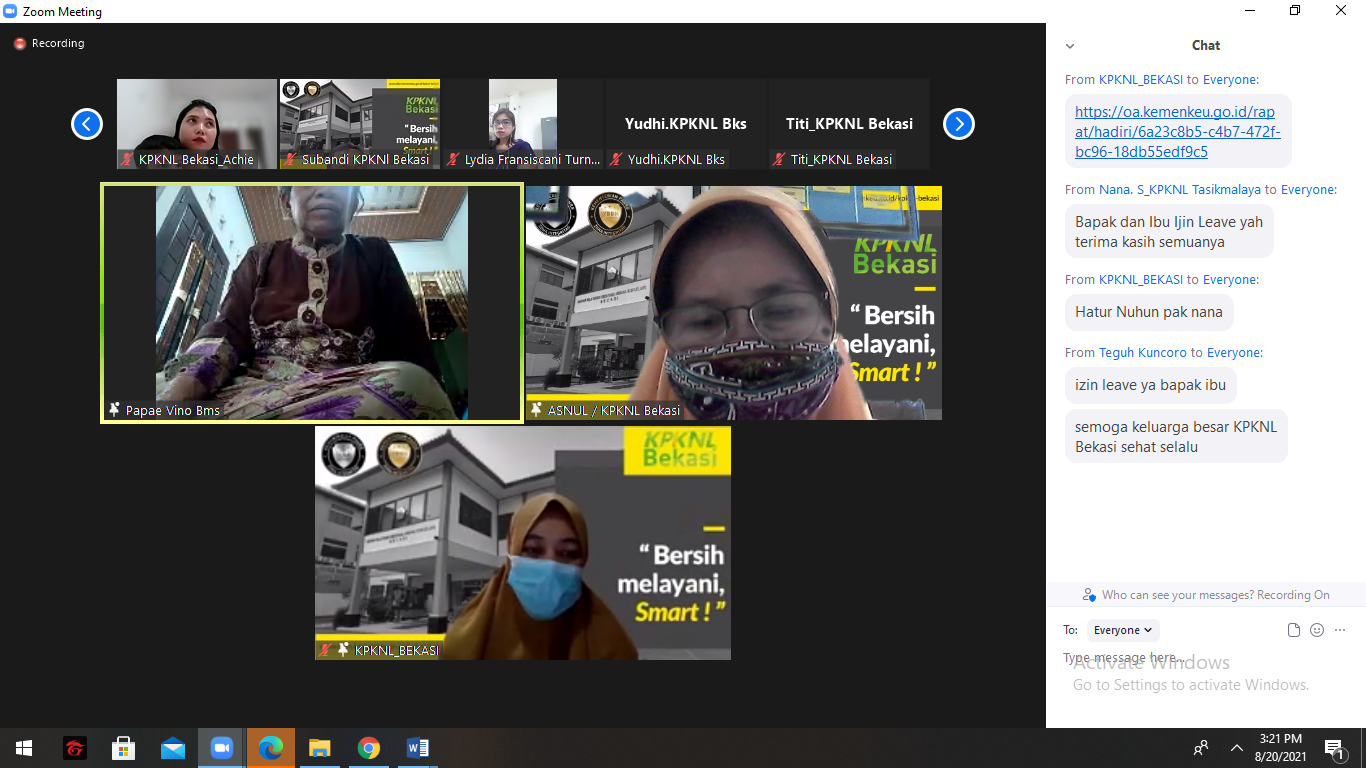Viewport: 1366px width, 768px height.
Task: Collapse the Chat panel chevron
Action: click(x=1070, y=46)
